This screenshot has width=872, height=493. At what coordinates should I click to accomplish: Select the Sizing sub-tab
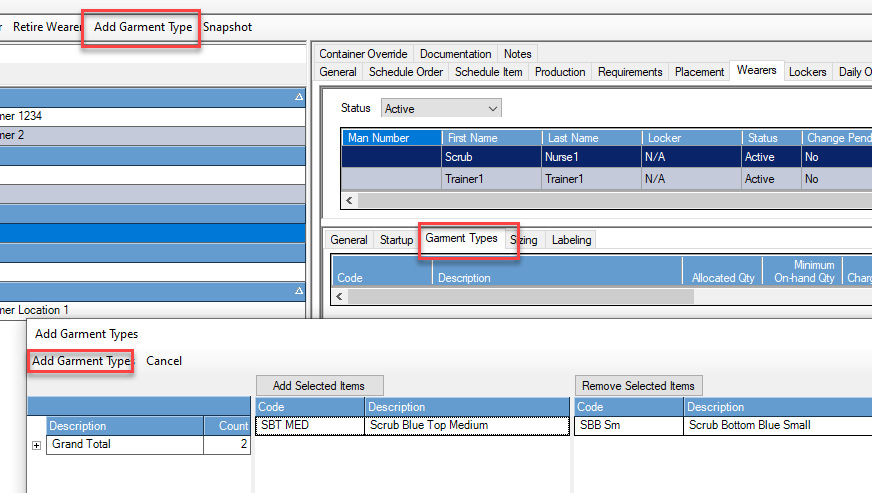coord(524,240)
